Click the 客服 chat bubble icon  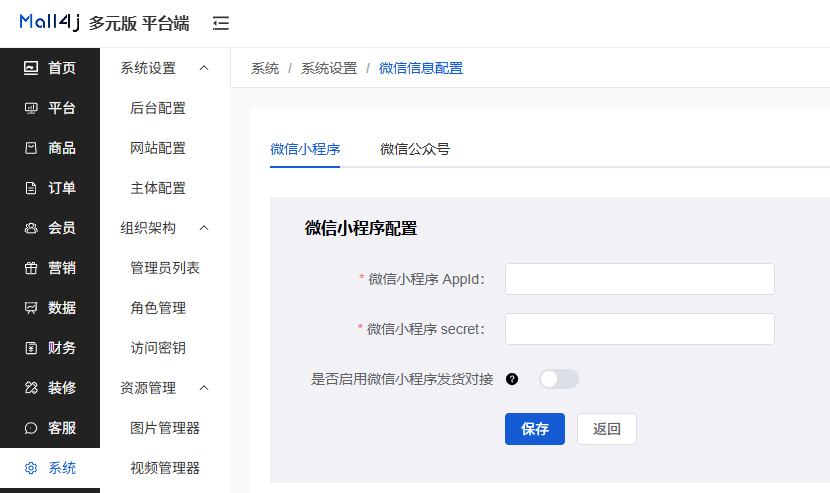(31, 428)
